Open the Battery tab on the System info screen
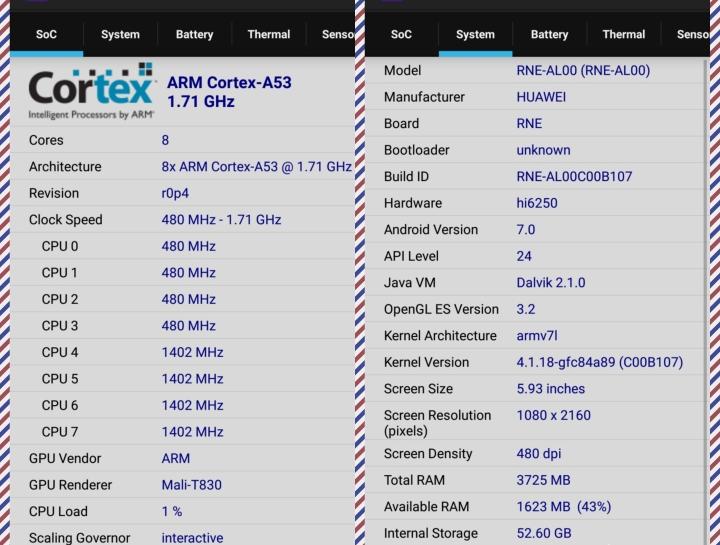This screenshot has width=720, height=545. [x=549, y=34]
